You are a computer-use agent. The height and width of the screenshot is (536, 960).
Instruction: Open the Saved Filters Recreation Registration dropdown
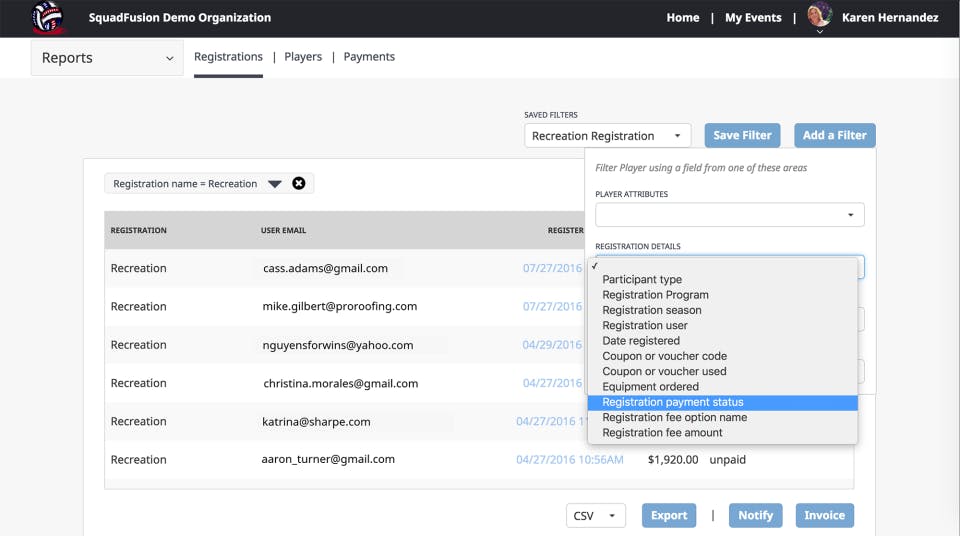(x=607, y=136)
